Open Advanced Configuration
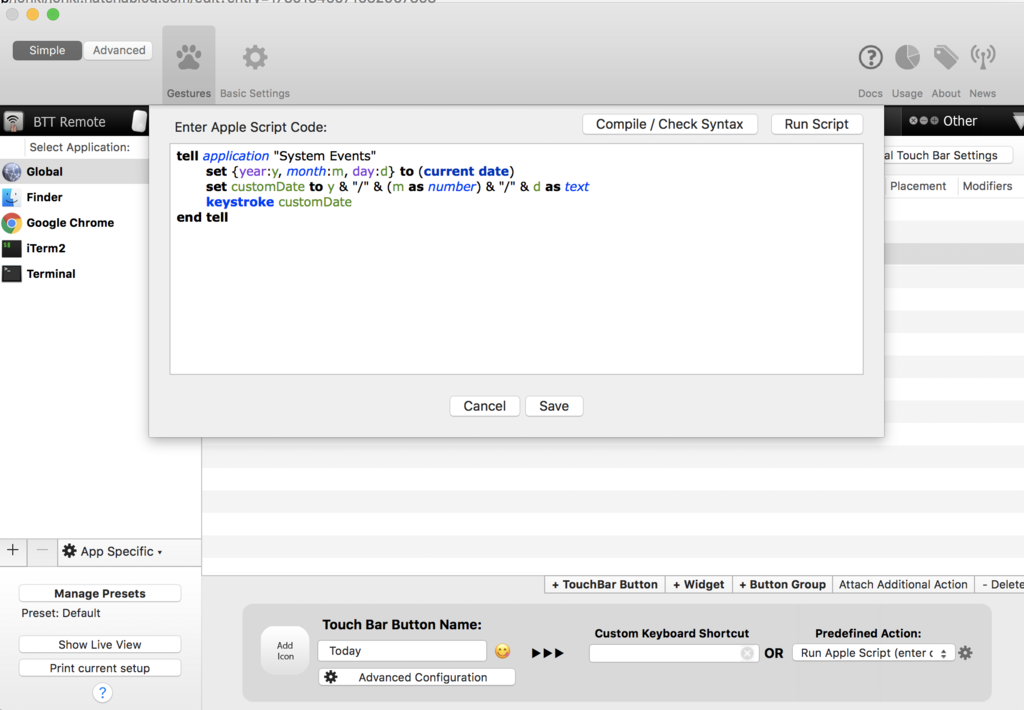This screenshot has width=1024, height=710. tap(417, 677)
